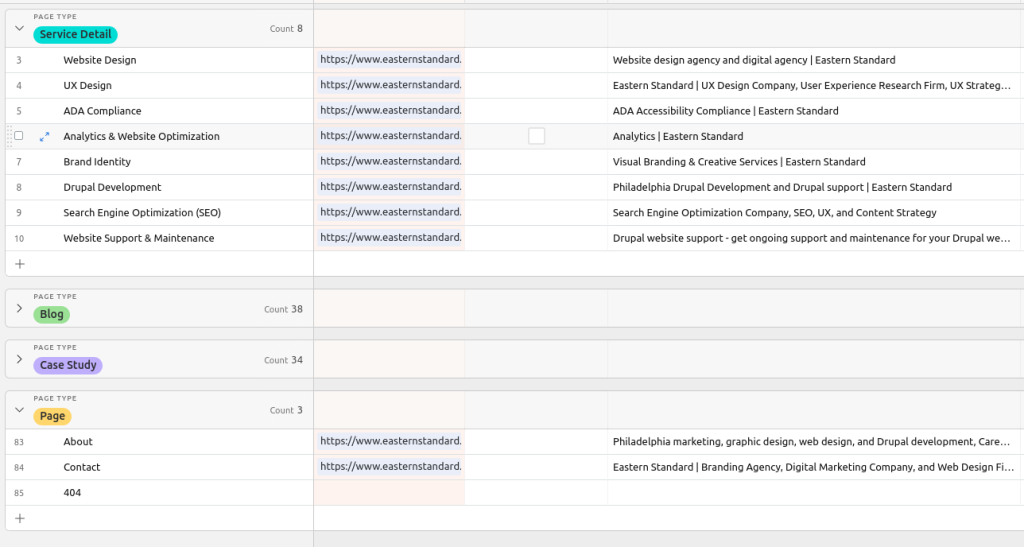Select 'Drupal website support - get ongoing support' title cell
This screenshot has width=1024, height=547.
pos(815,238)
